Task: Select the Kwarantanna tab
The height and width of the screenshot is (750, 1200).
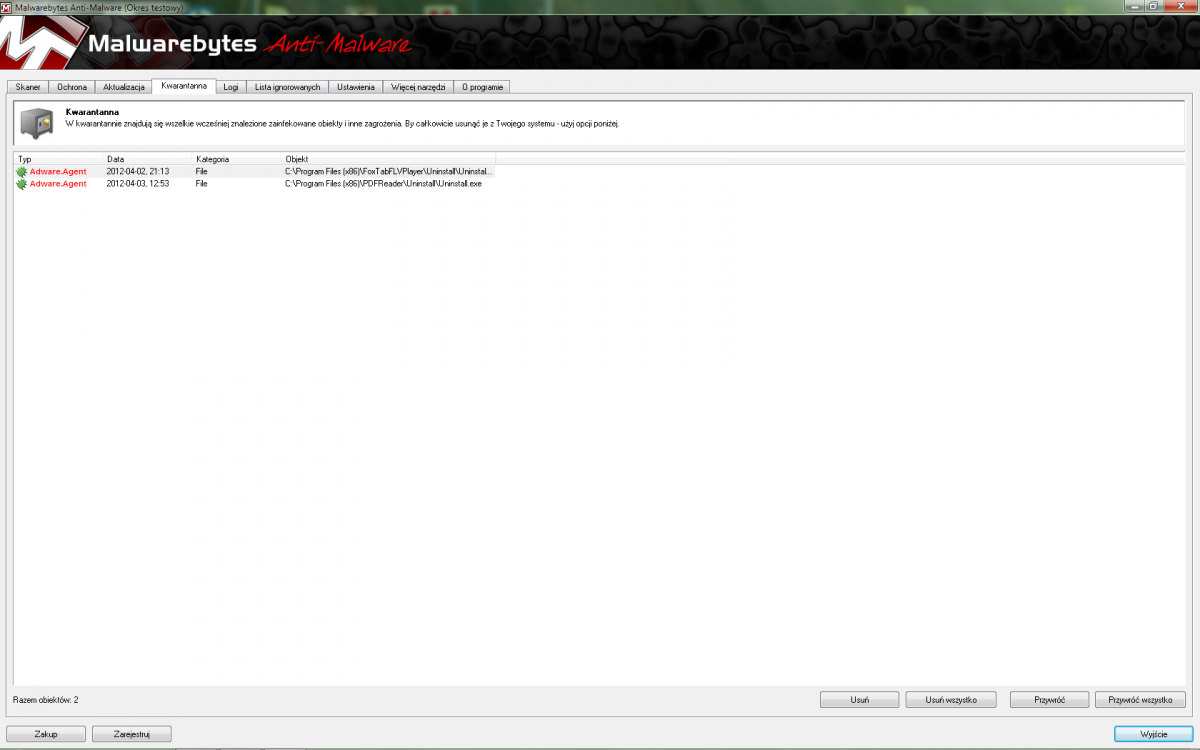Action: click(184, 86)
